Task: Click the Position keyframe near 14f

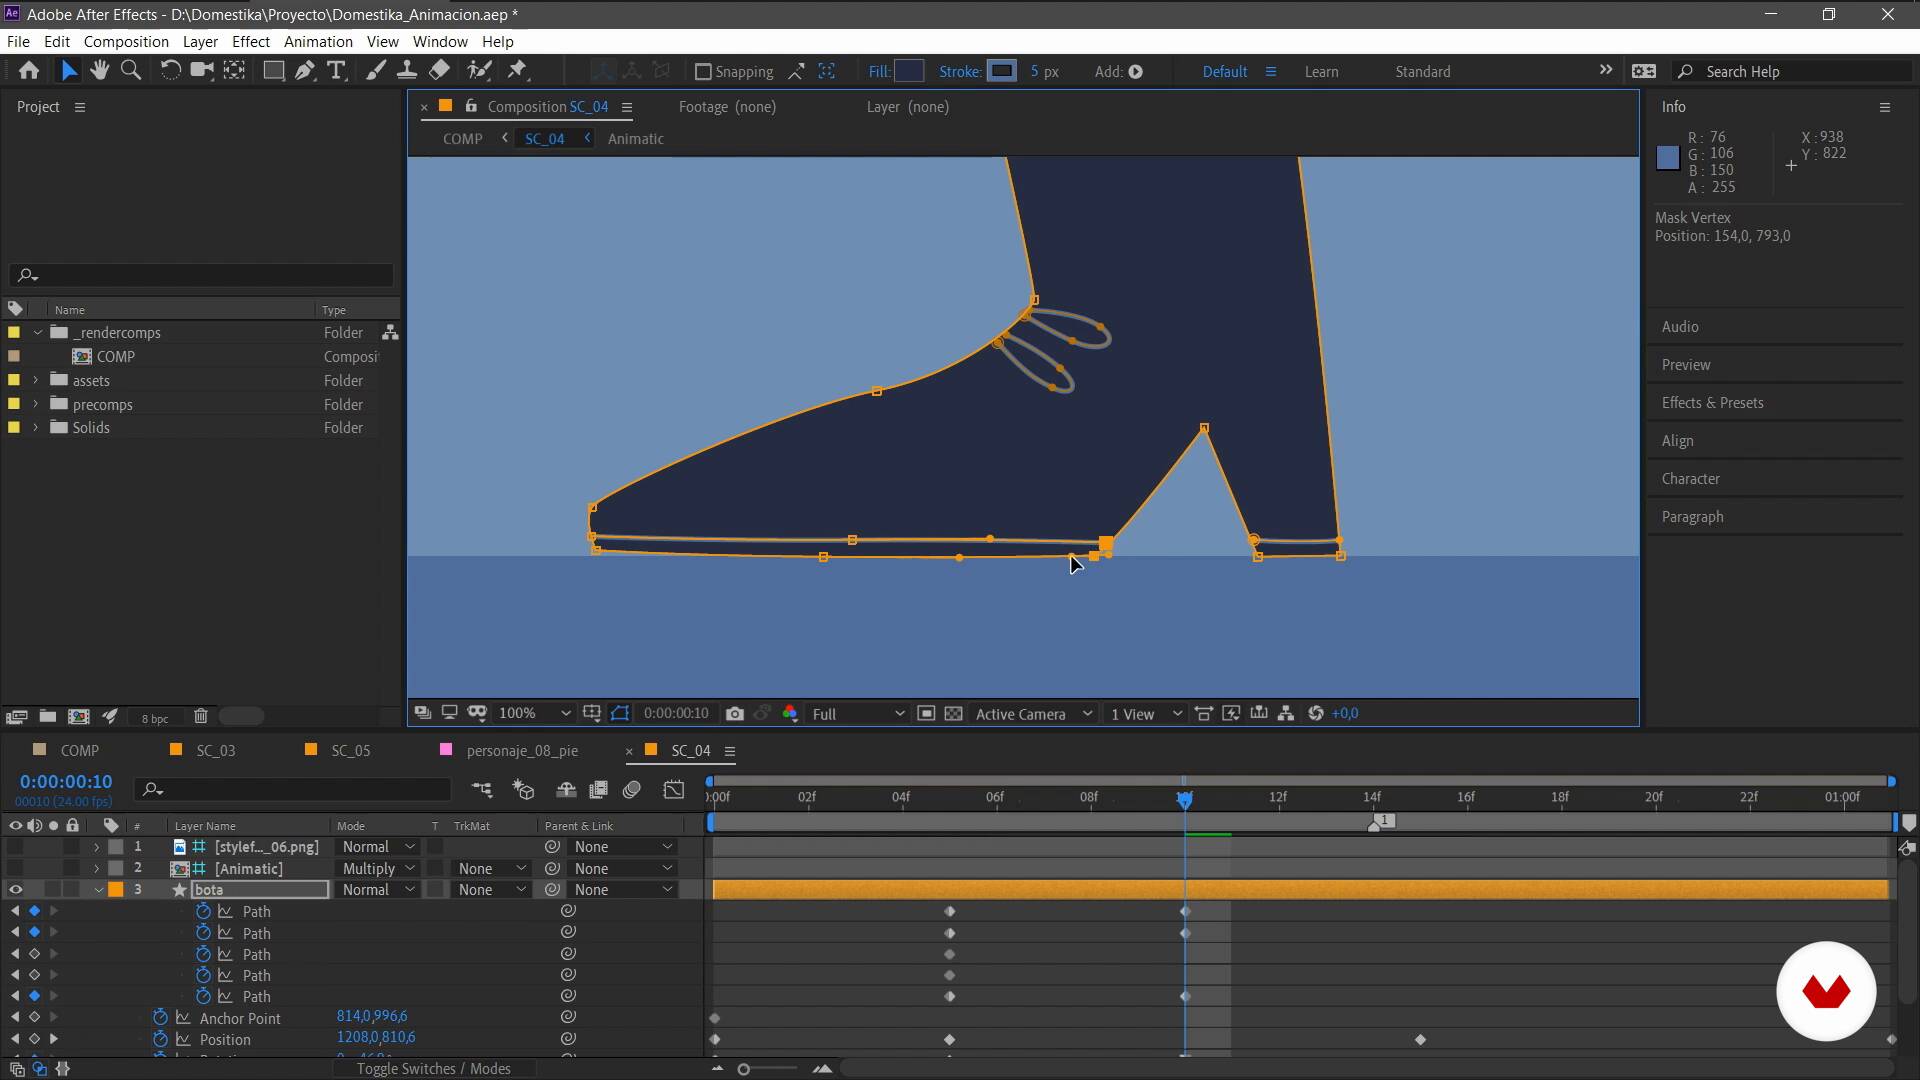Action: pos(1420,1040)
